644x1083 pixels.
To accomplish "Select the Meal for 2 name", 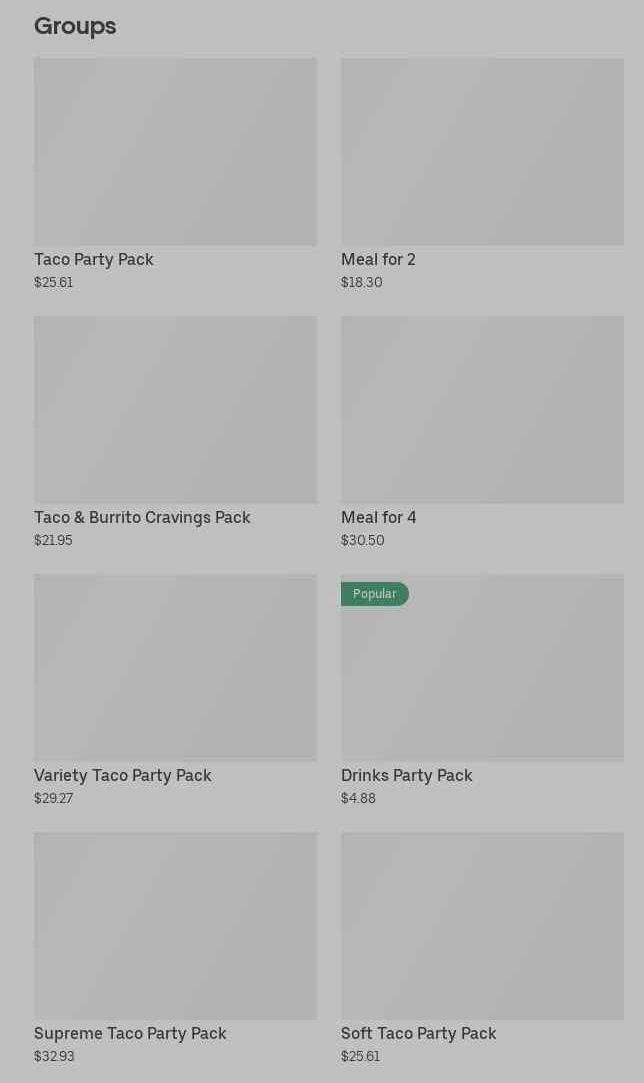I will (378, 260).
